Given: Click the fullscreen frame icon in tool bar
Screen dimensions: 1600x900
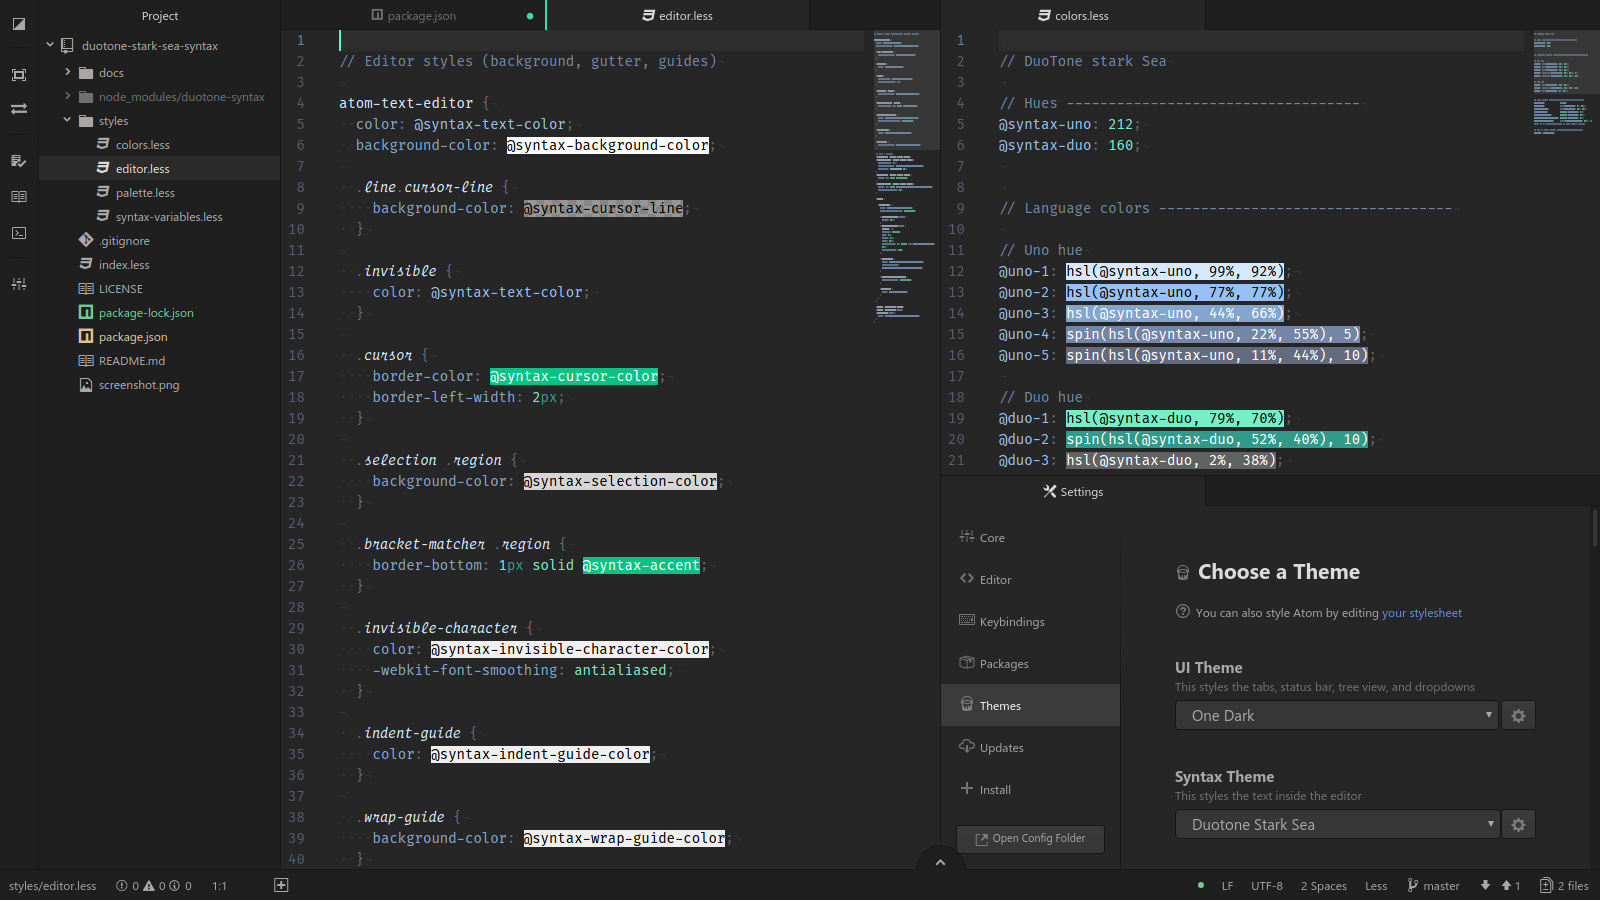Looking at the screenshot, I should tap(19, 75).
